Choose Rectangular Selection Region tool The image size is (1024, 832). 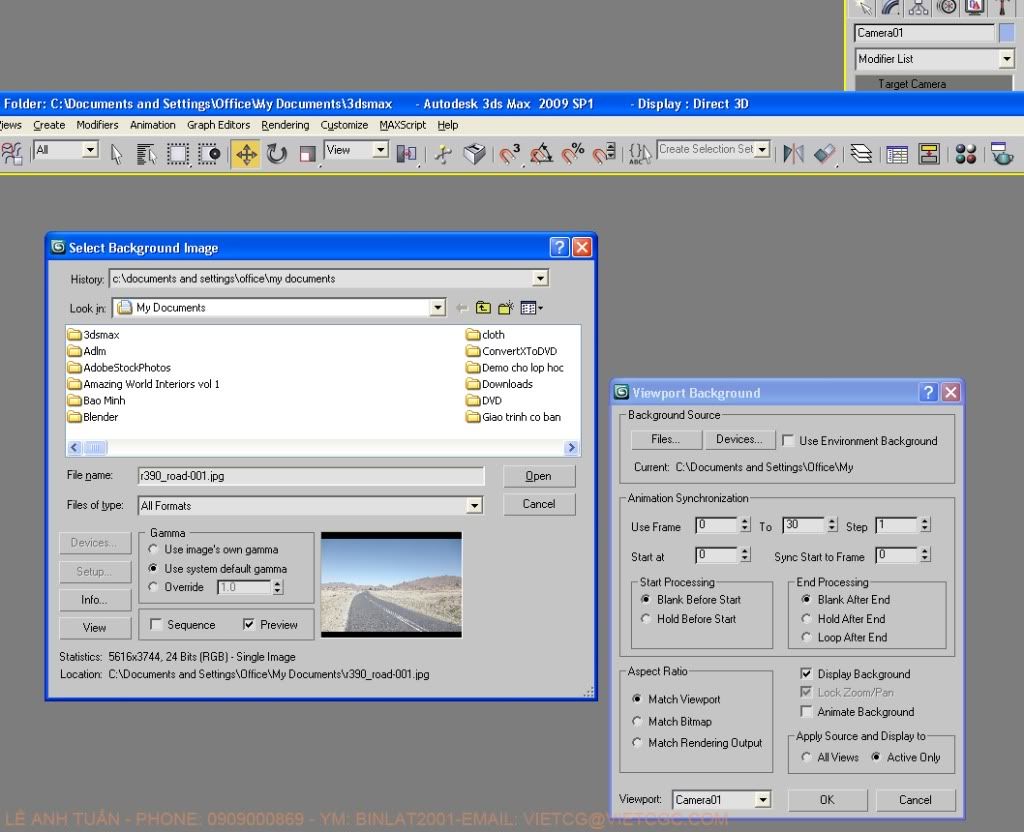click(178, 154)
